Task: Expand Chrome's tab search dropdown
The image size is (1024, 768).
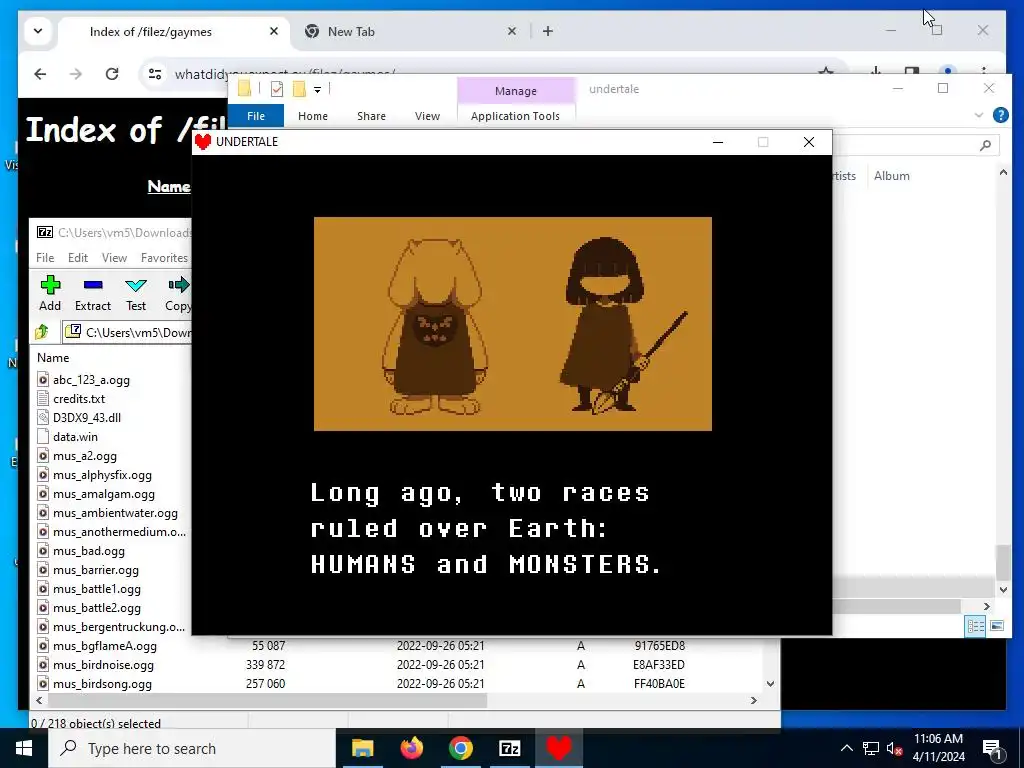Action: click(x=38, y=31)
